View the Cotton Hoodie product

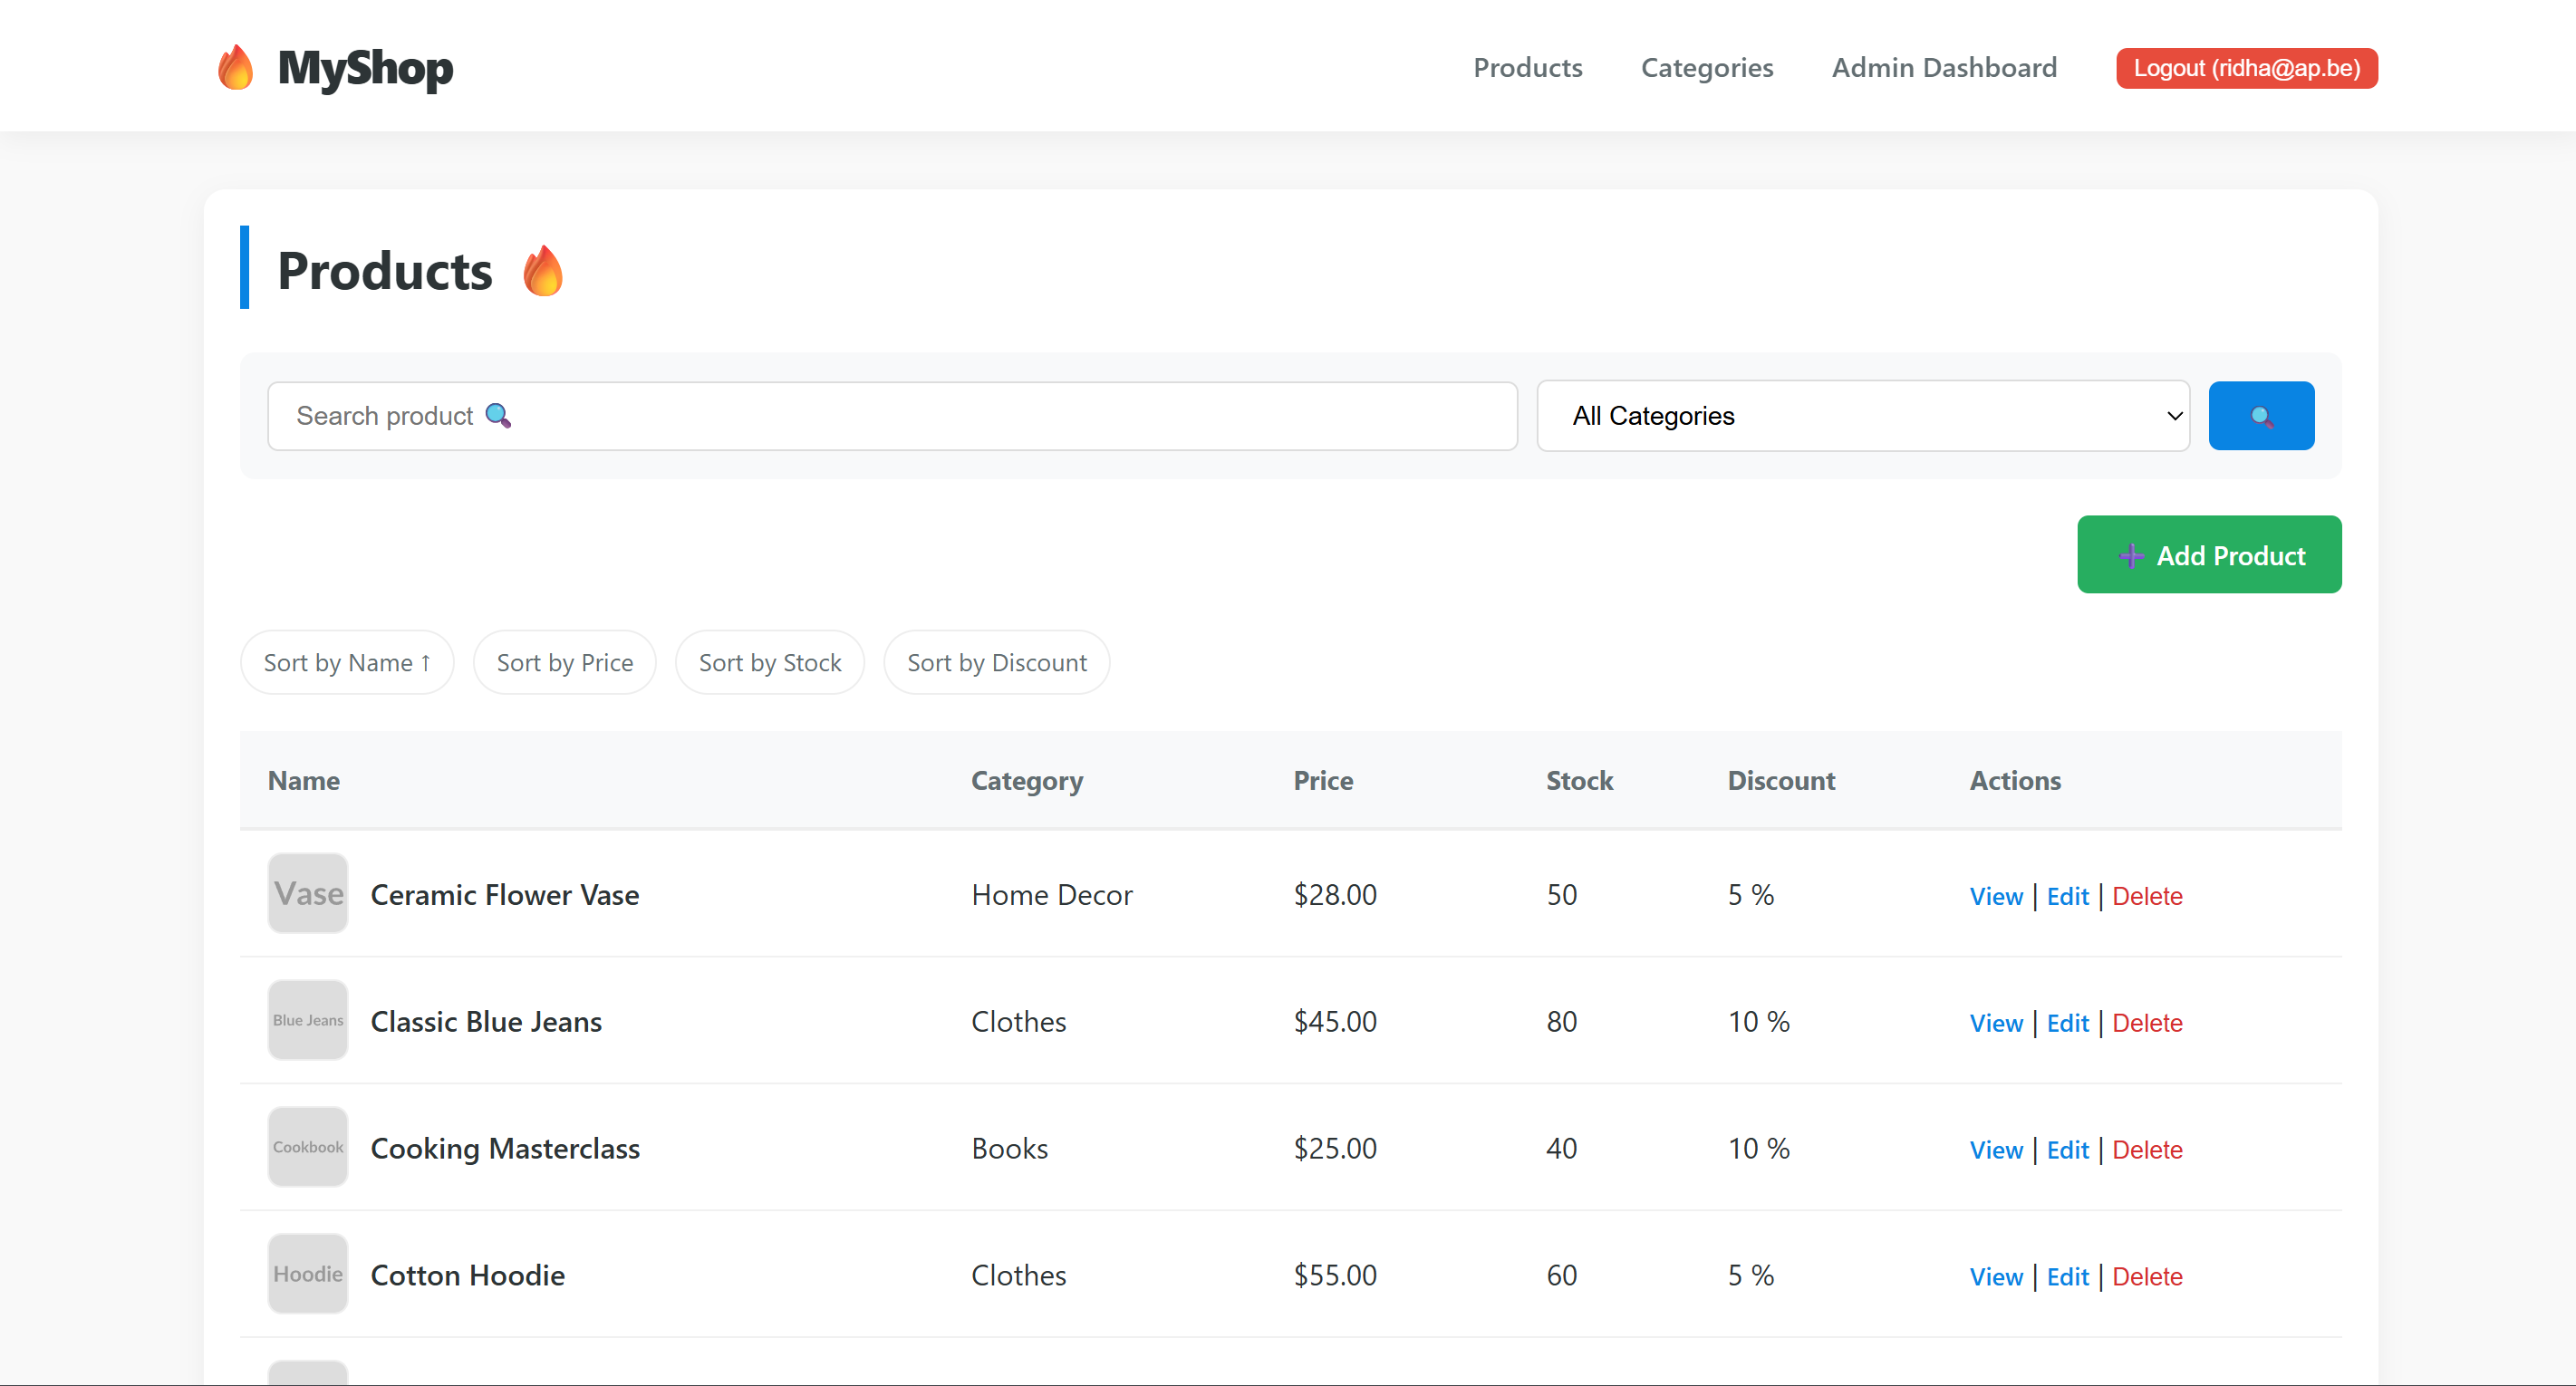click(x=1996, y=1277)
